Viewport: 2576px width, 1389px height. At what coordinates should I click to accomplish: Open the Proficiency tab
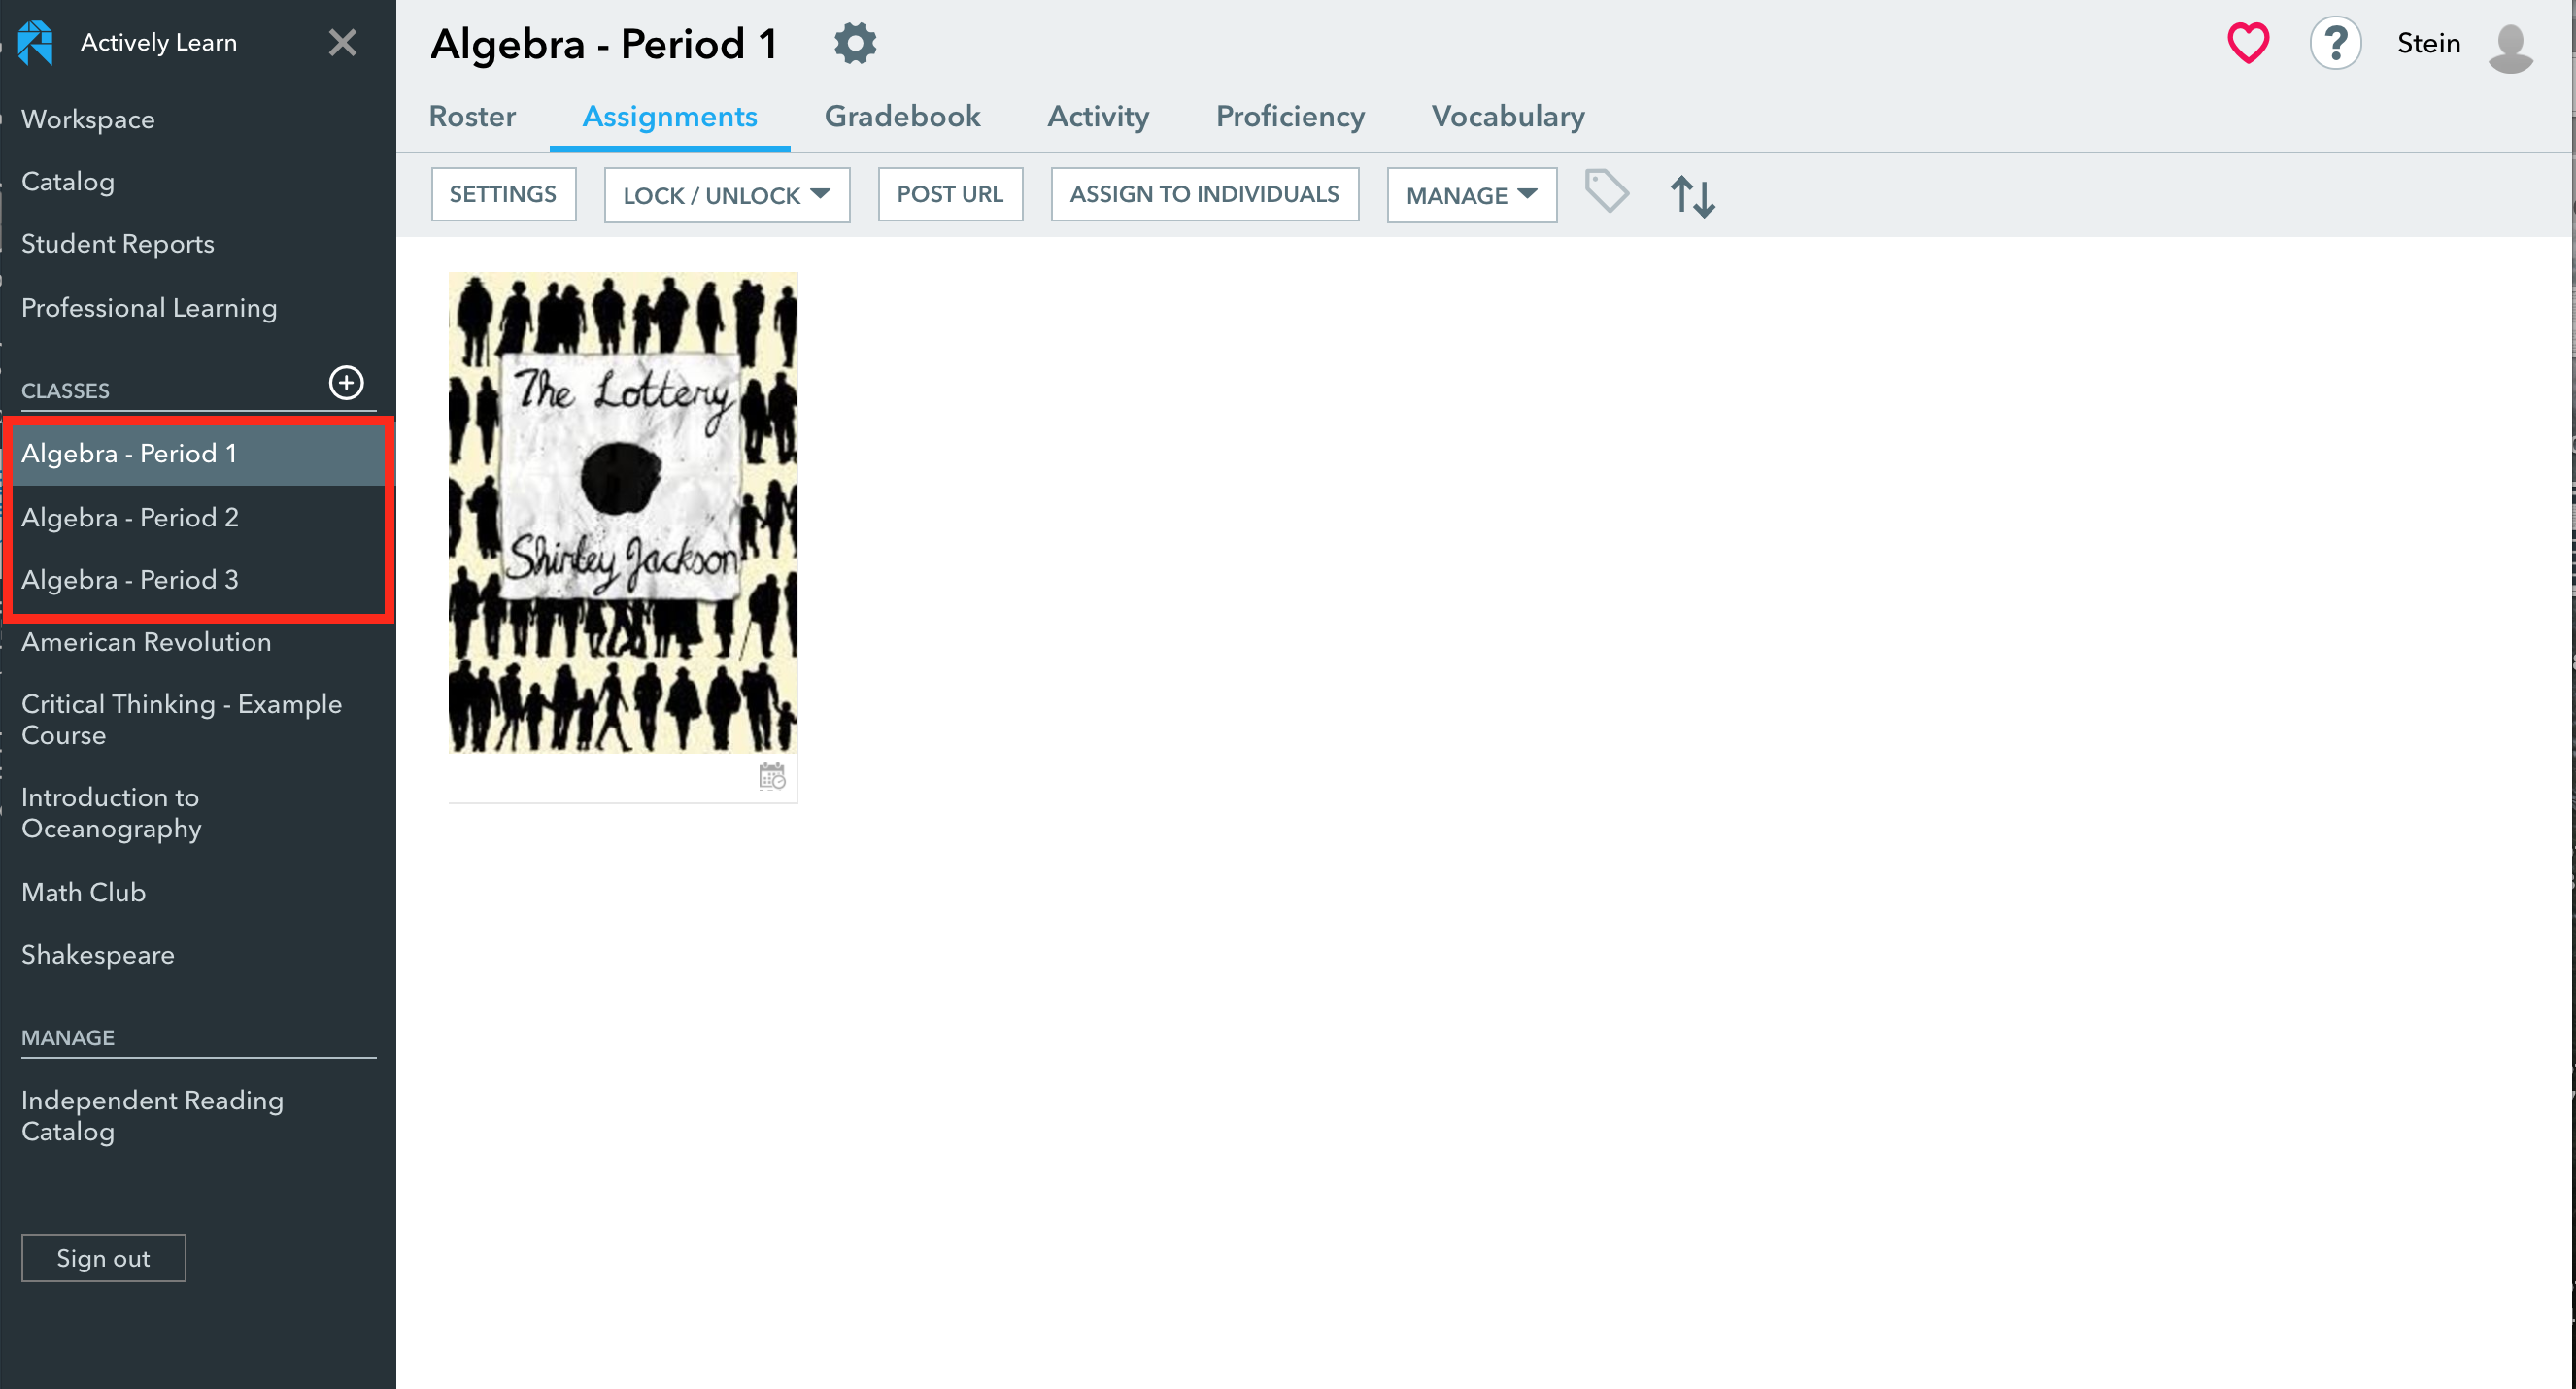pos(1290,116)
